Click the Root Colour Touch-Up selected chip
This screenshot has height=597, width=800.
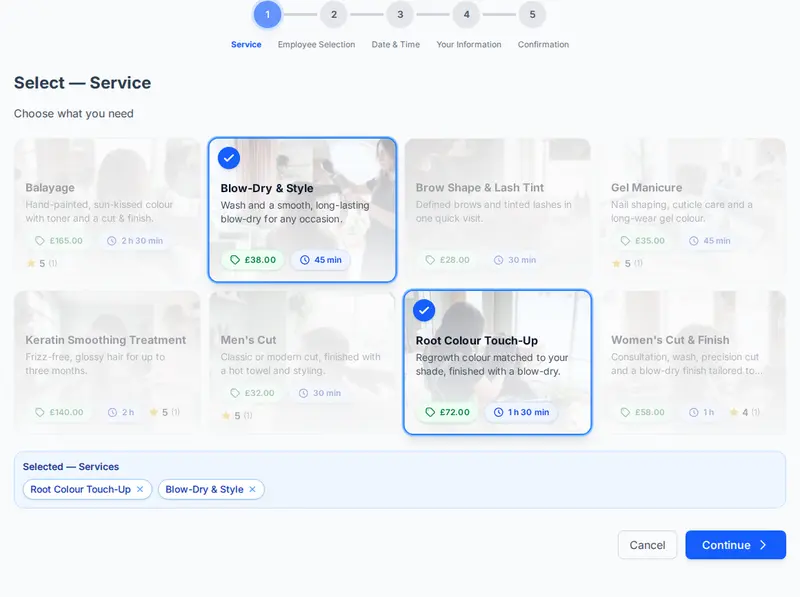[87, 489]
